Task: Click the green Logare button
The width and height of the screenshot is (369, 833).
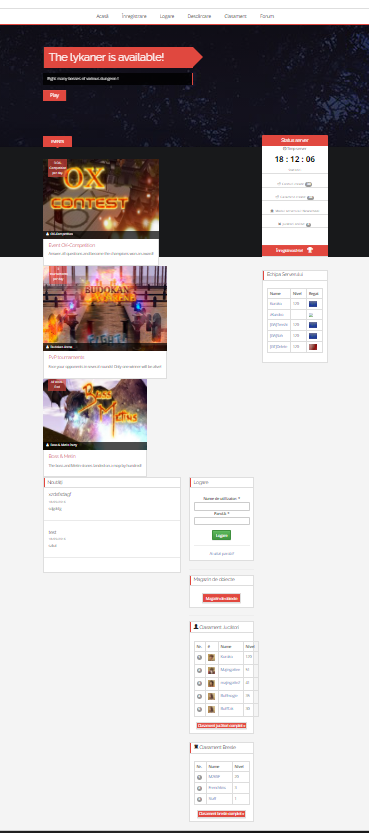Action: tap(221, 536)
